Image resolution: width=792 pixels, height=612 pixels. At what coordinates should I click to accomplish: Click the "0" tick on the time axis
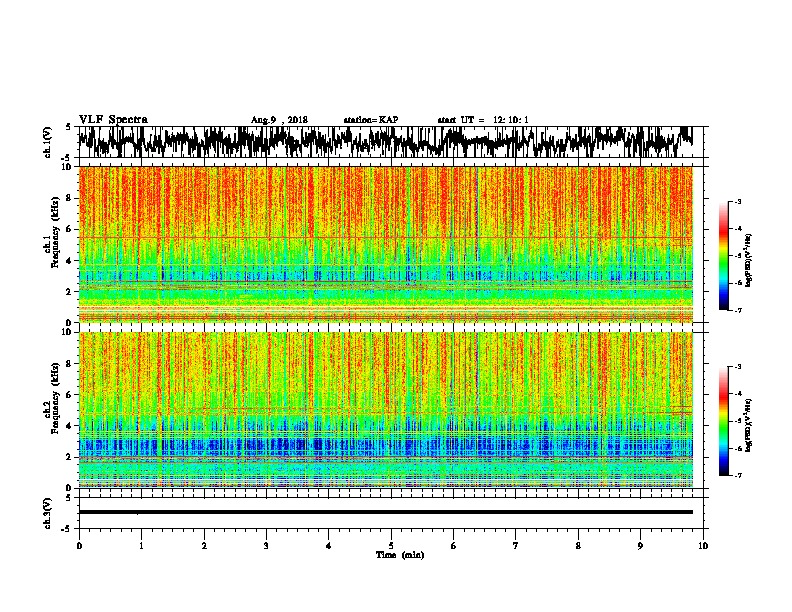(79, 546)
